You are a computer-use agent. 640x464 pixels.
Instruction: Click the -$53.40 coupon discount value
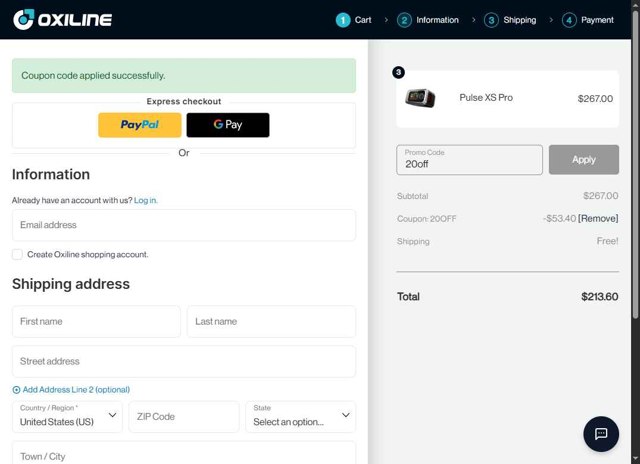pyautogui.click(x=559, y=218)
